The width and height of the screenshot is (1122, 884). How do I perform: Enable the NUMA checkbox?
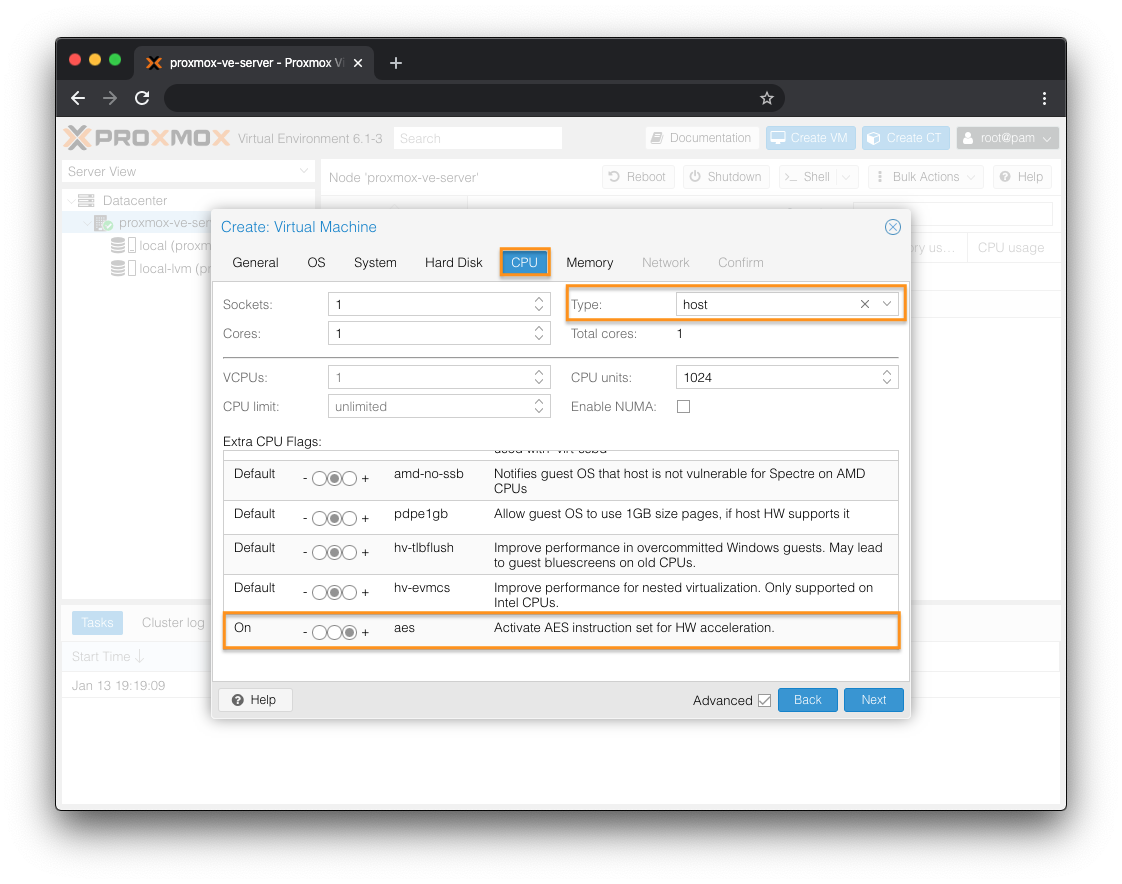click(x=683, y=407)
